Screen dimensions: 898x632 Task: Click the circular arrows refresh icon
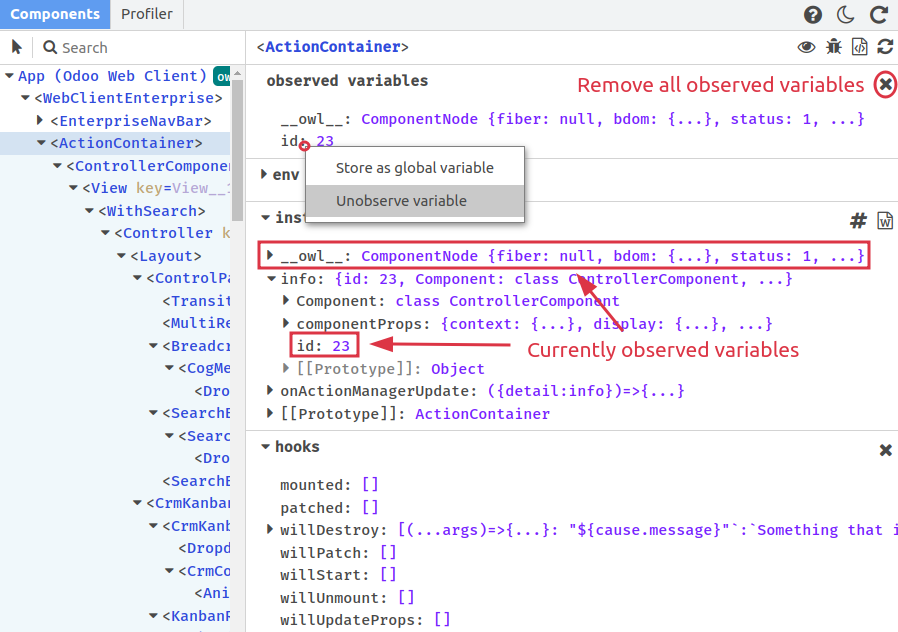[x=885, y=47]
